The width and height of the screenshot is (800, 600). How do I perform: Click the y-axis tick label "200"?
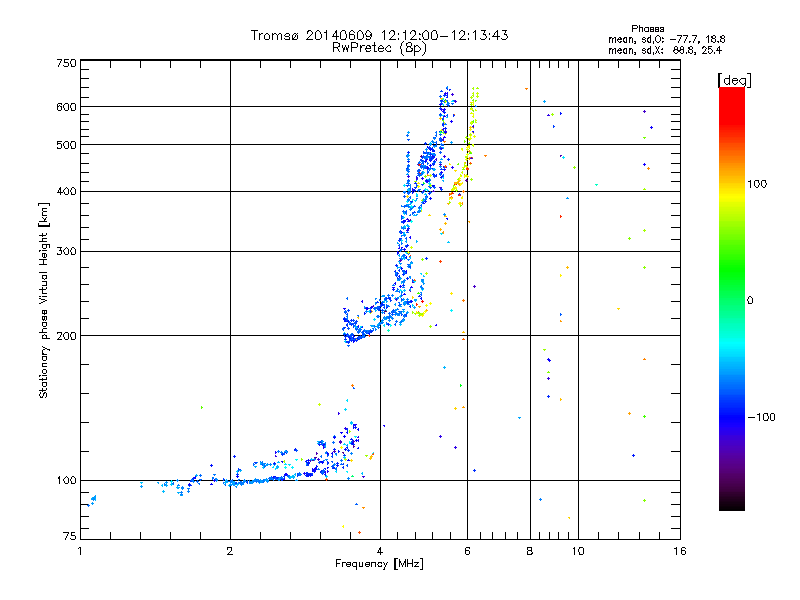point(66,336)
